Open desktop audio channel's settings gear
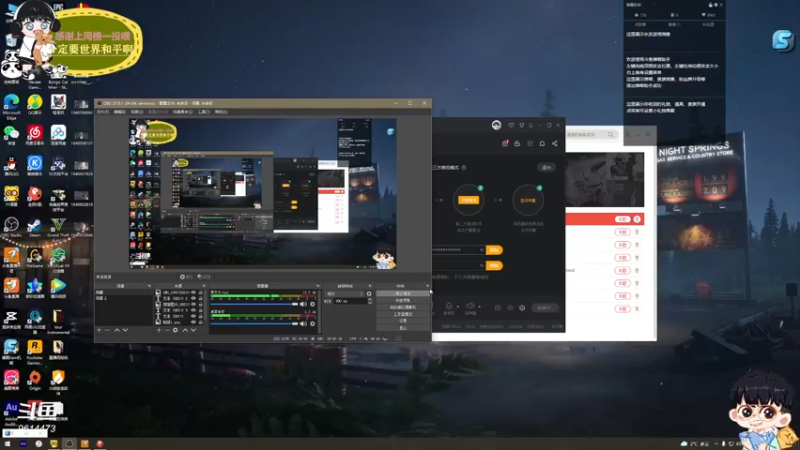Image resolution: width=800 pixels, height=450 pixels. 313,323
